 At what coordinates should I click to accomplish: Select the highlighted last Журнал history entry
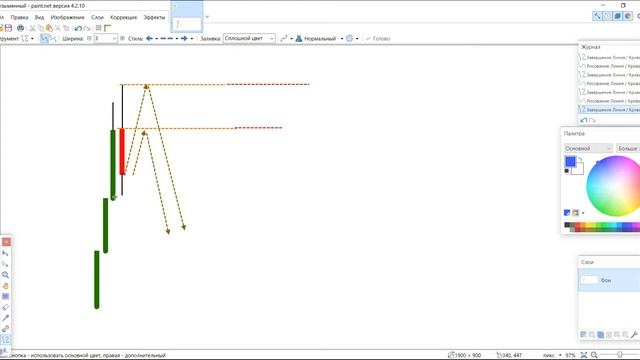[x=609, y=109]
